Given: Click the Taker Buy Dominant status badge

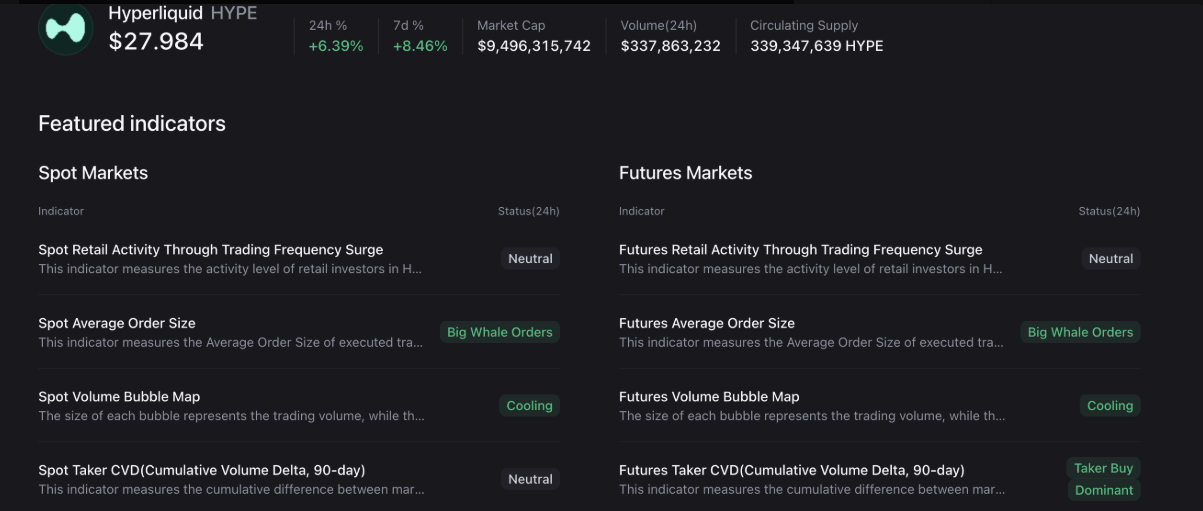Looking at the screenshot, I should [x=1103, y=479].
